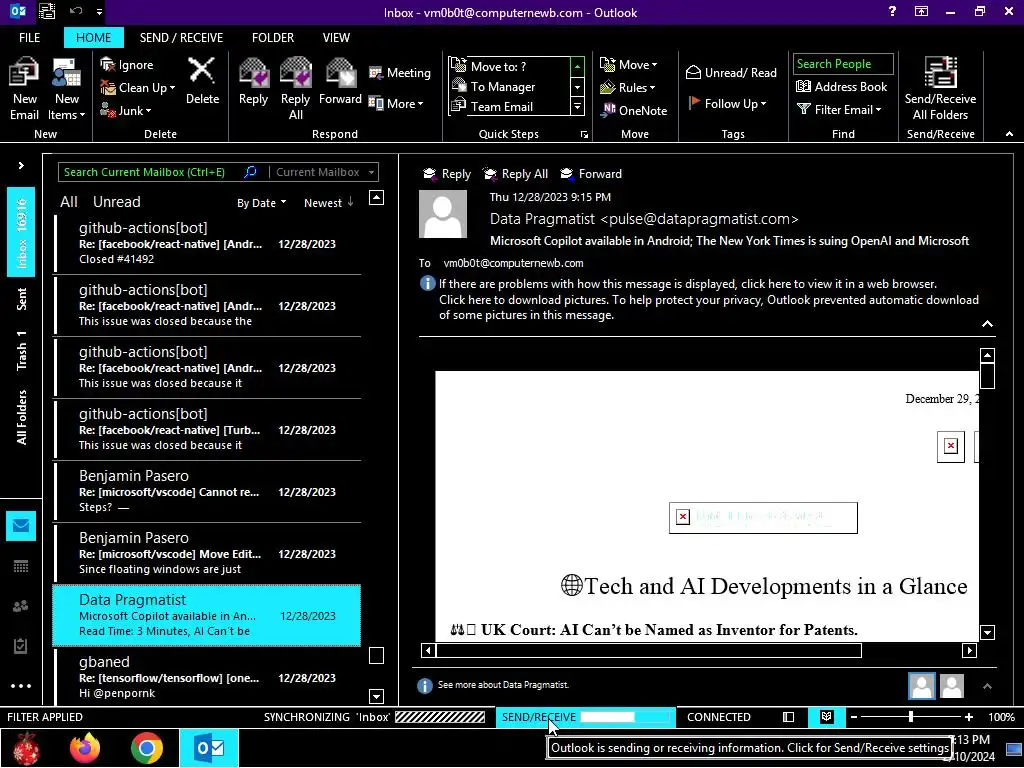Open Firefox from the taskbar
The image size is (1024, 768).
click(85, 748)
